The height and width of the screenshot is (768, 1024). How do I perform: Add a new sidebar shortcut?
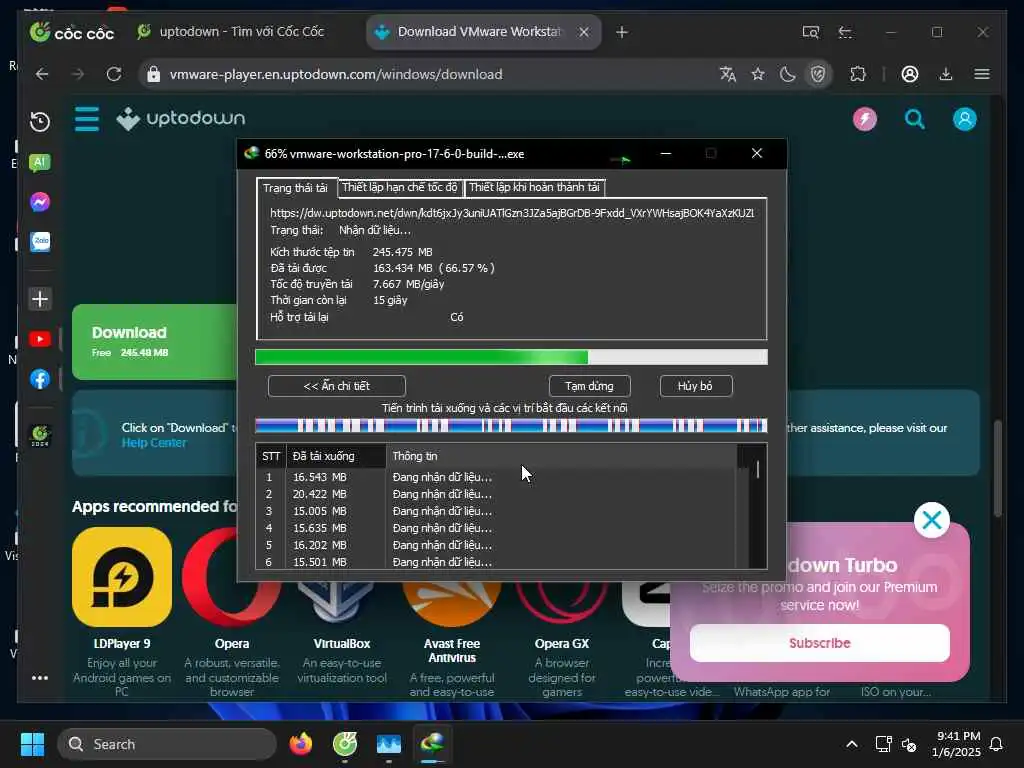tap(40, 299)
